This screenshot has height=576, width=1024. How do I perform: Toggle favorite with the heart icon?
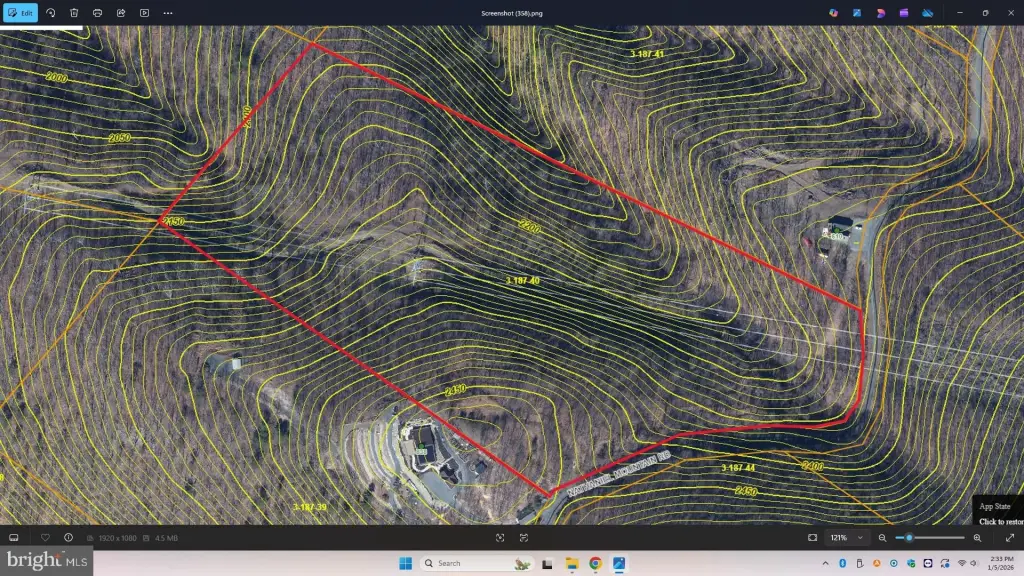[x=45, y=537]
